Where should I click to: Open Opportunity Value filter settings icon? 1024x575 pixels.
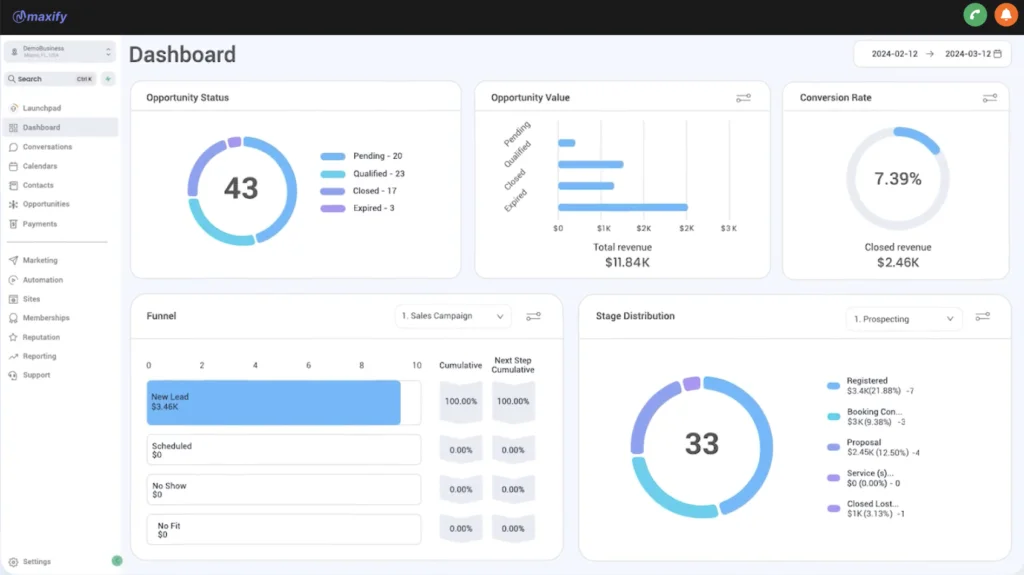point(743,98)
